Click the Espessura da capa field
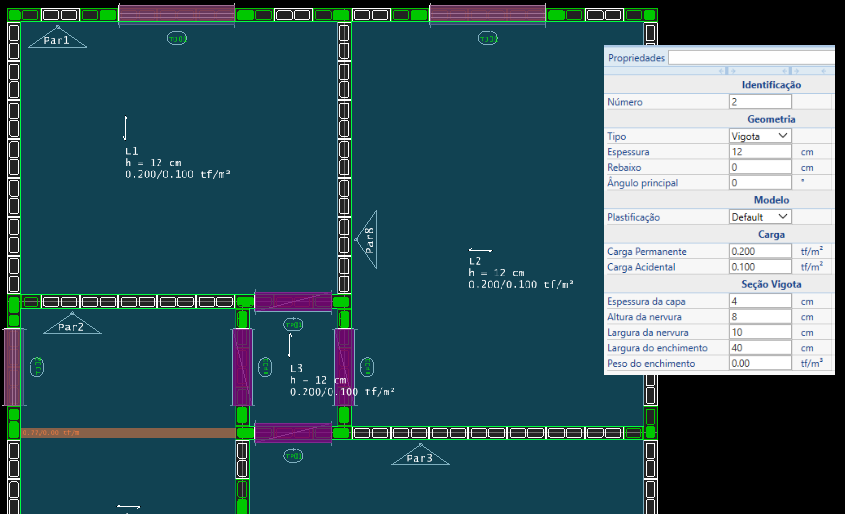845x514 pixels. click(760, 301)
